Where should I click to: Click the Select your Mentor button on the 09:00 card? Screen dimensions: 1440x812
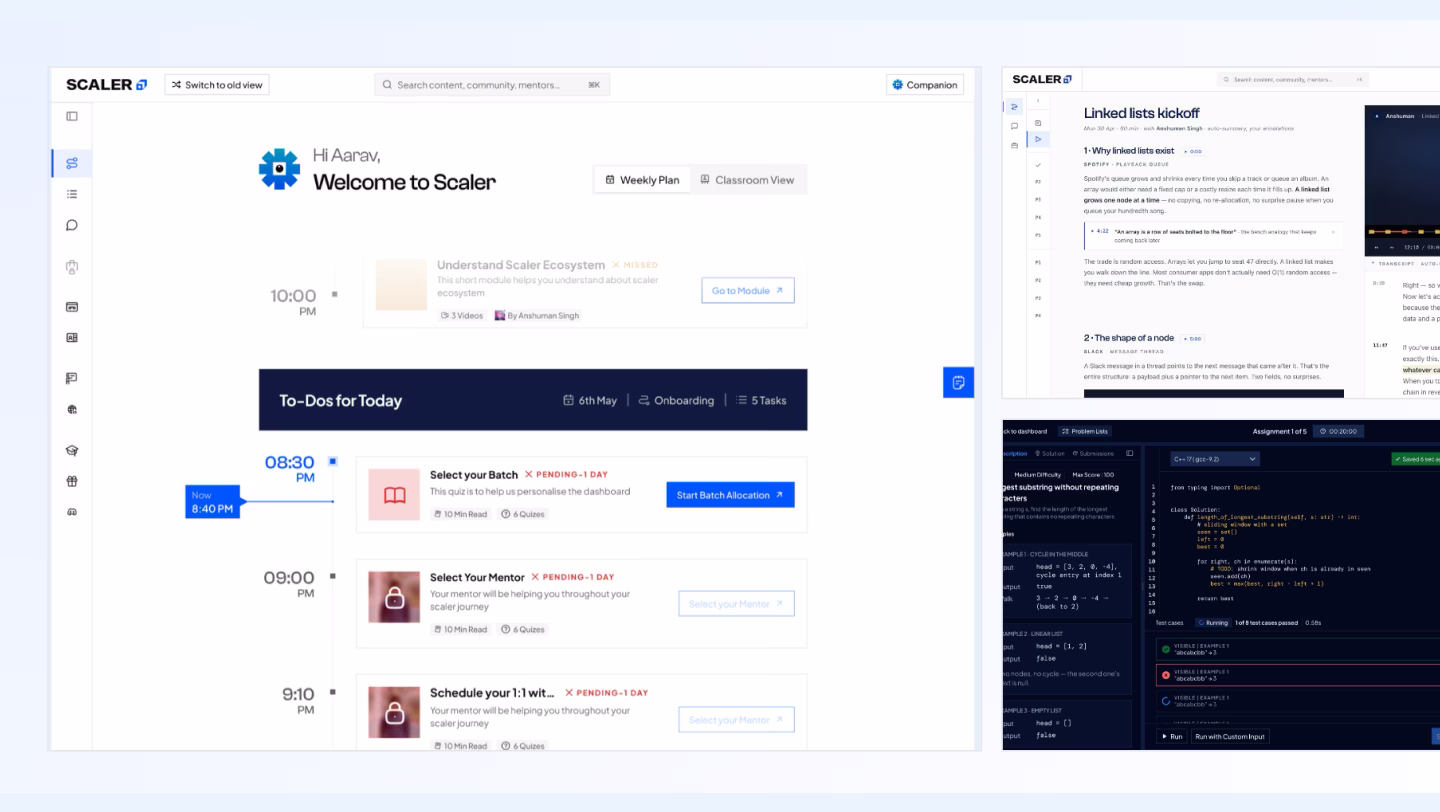point(736,604)
